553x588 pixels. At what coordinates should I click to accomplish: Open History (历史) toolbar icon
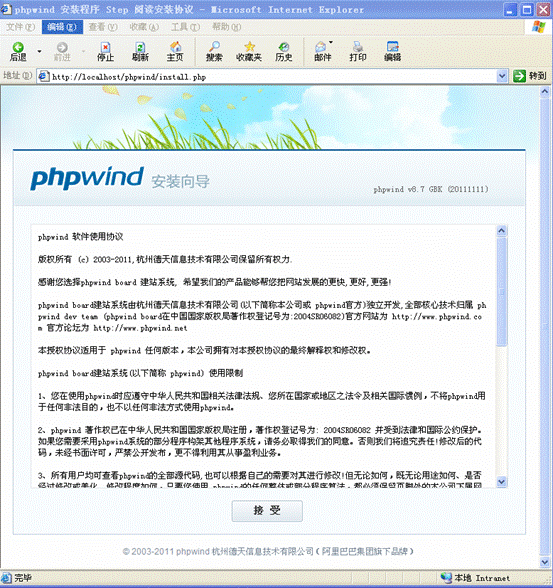coord(284,51)
